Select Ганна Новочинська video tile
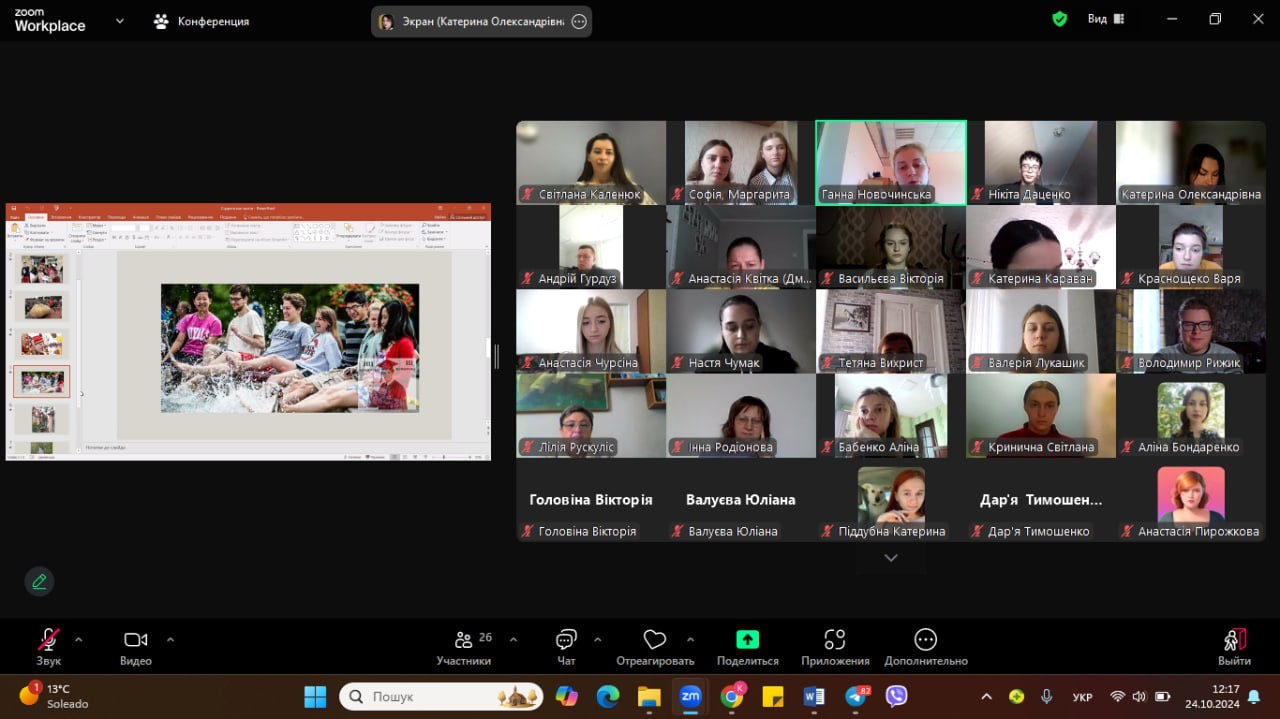Image resolution: width=1280 pixels, height=719 pixels. point(890,162)
